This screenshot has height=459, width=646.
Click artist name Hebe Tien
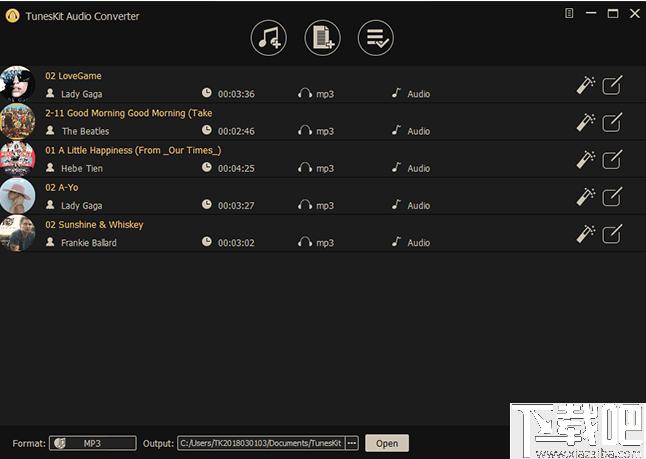pyautogui.click(x=82, y=168)
